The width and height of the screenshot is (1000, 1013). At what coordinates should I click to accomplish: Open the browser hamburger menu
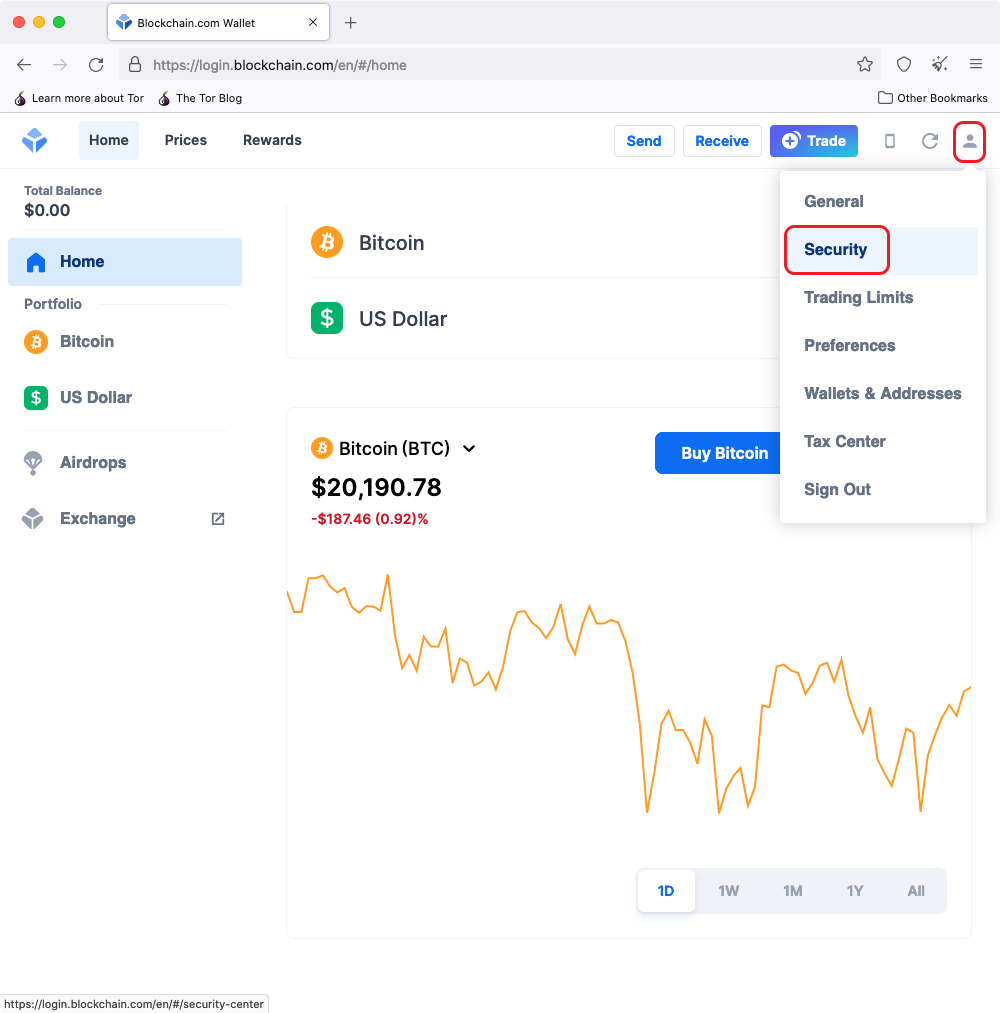(x=976, y=64)
